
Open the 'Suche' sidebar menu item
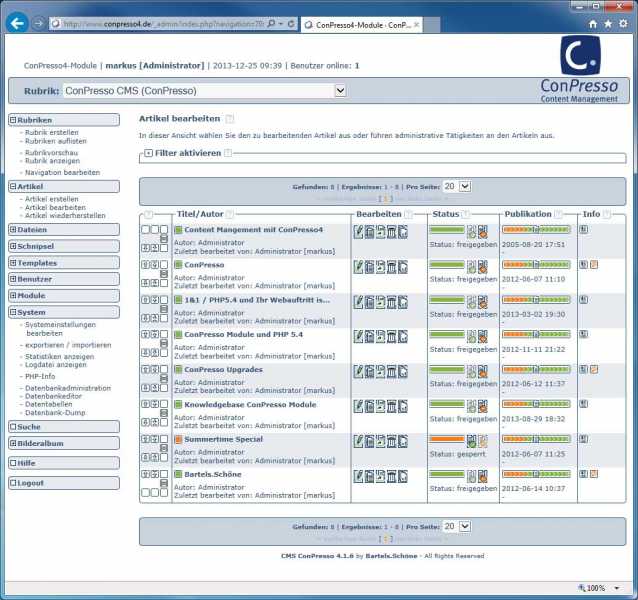[64, 427]
